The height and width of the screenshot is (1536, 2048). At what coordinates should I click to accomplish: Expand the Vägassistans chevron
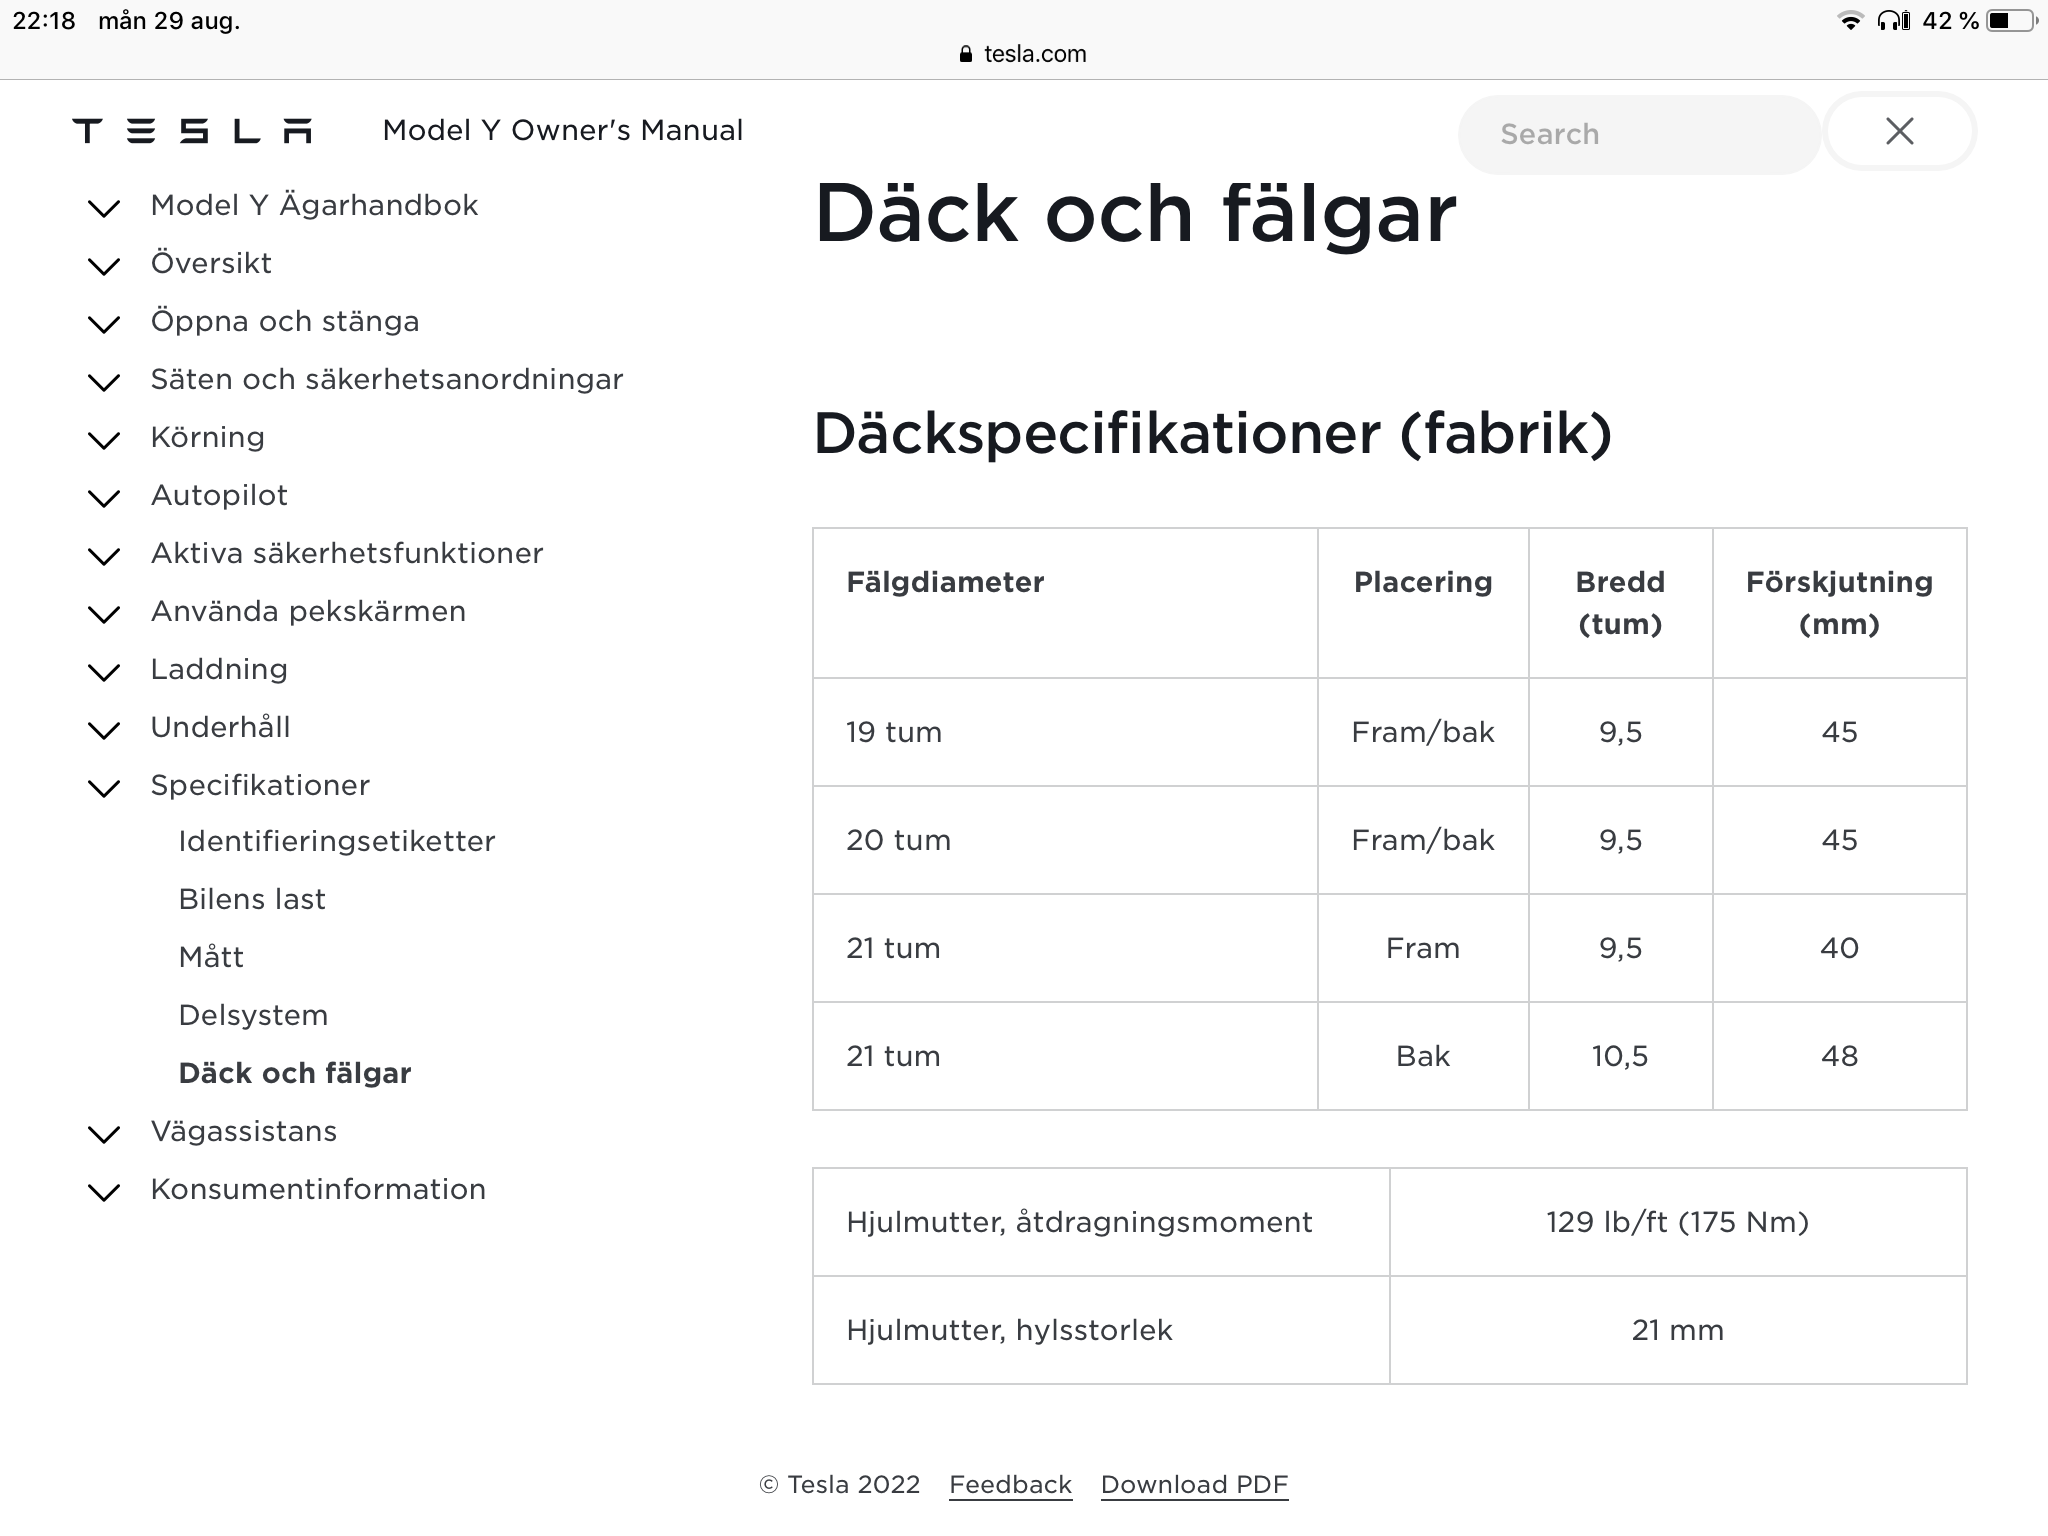pyautogui.click(x=104, y=1134)
